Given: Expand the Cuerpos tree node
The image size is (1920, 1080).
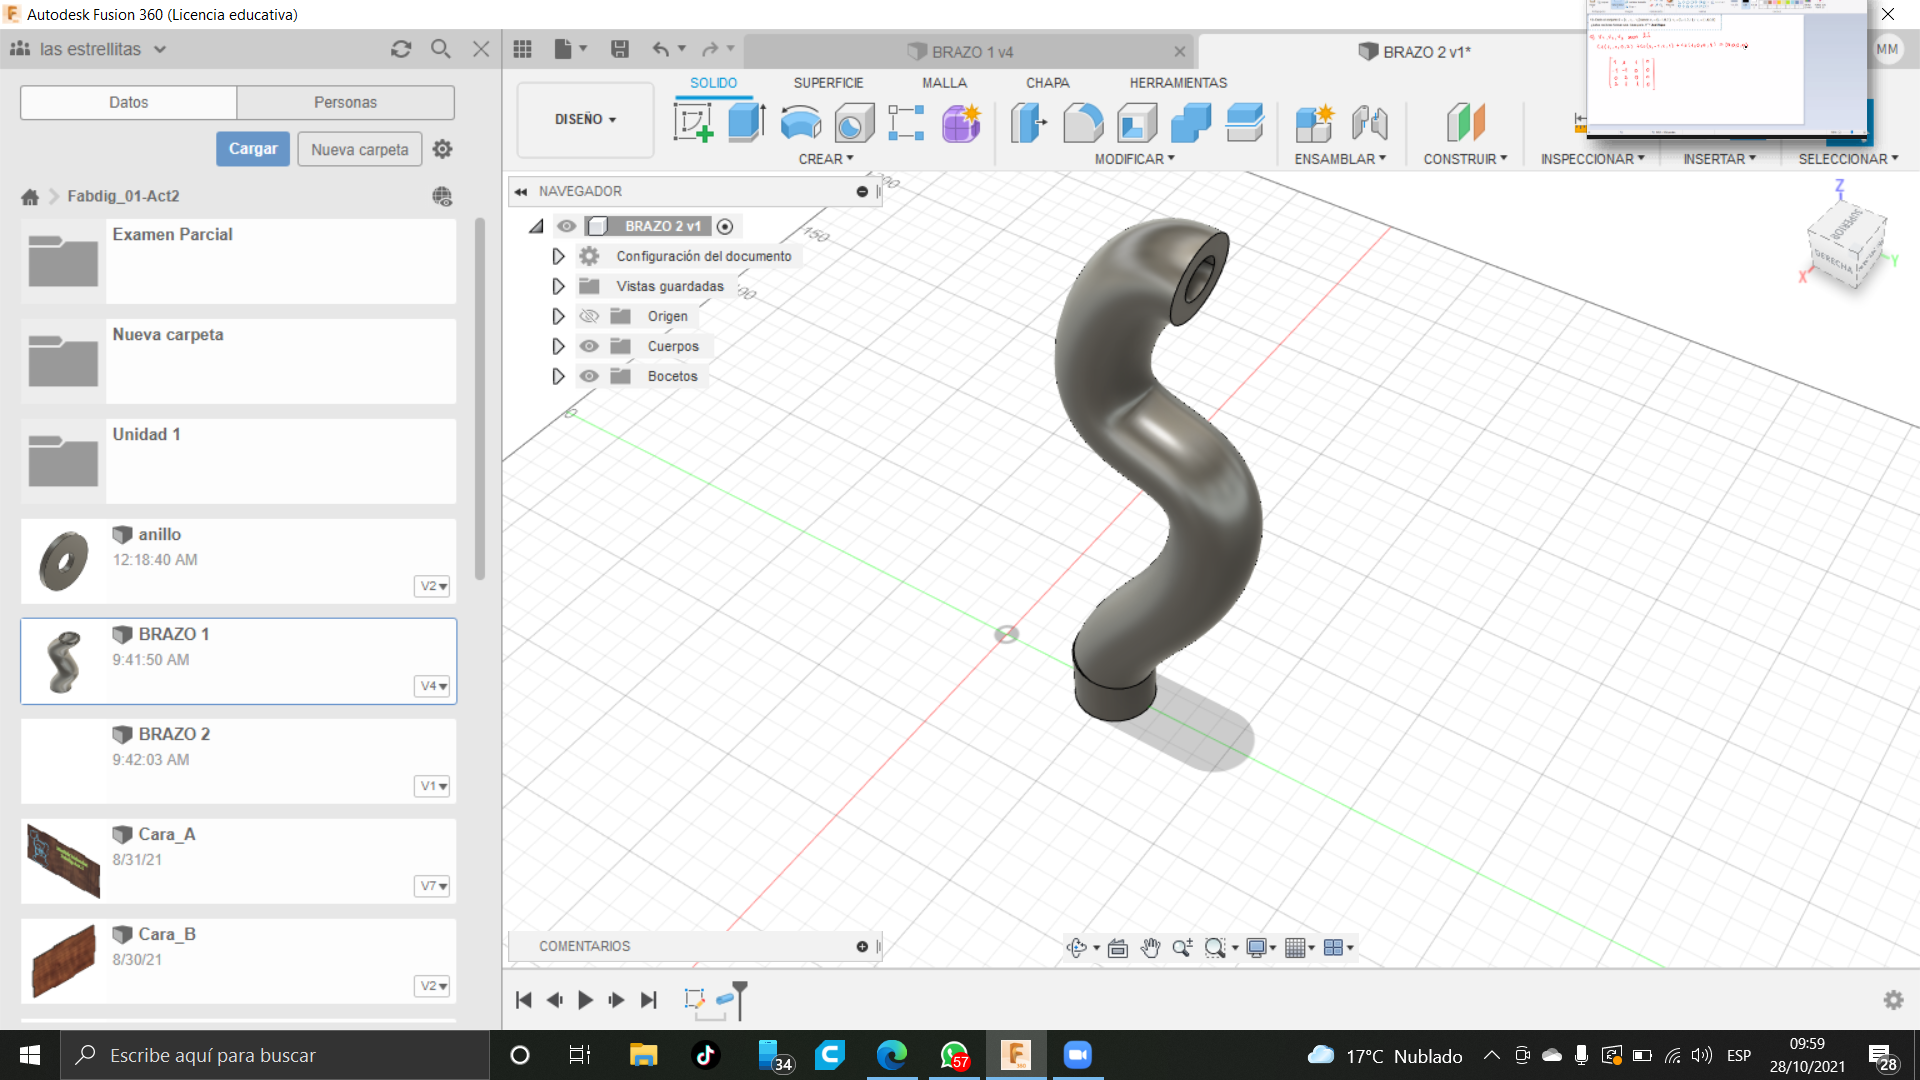Looking at the screenshot, I should 558,346.
